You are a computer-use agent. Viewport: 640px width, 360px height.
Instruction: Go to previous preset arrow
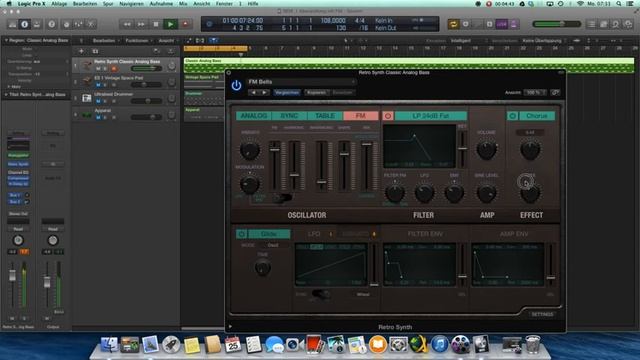coord(253,93)
